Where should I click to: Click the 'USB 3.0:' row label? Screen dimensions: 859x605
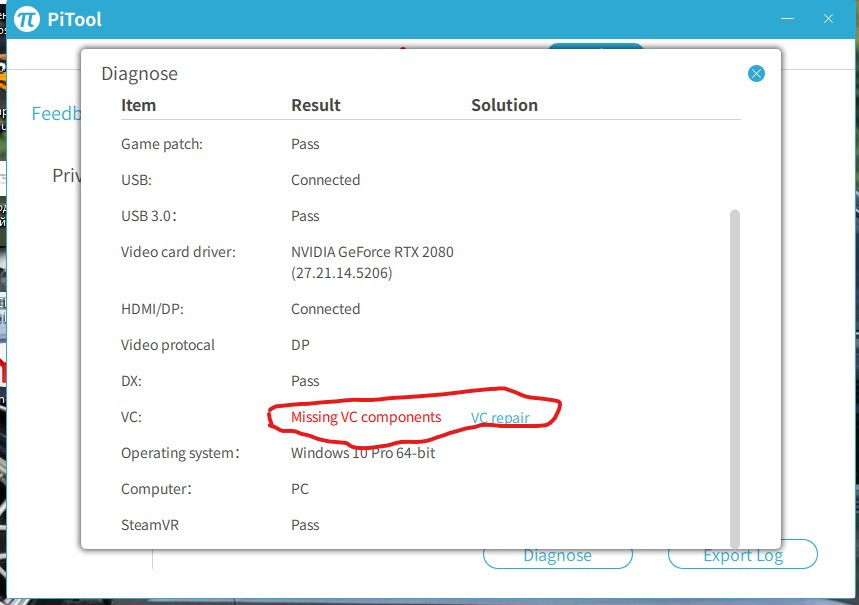pyautogui.click(x=149, y=216)
